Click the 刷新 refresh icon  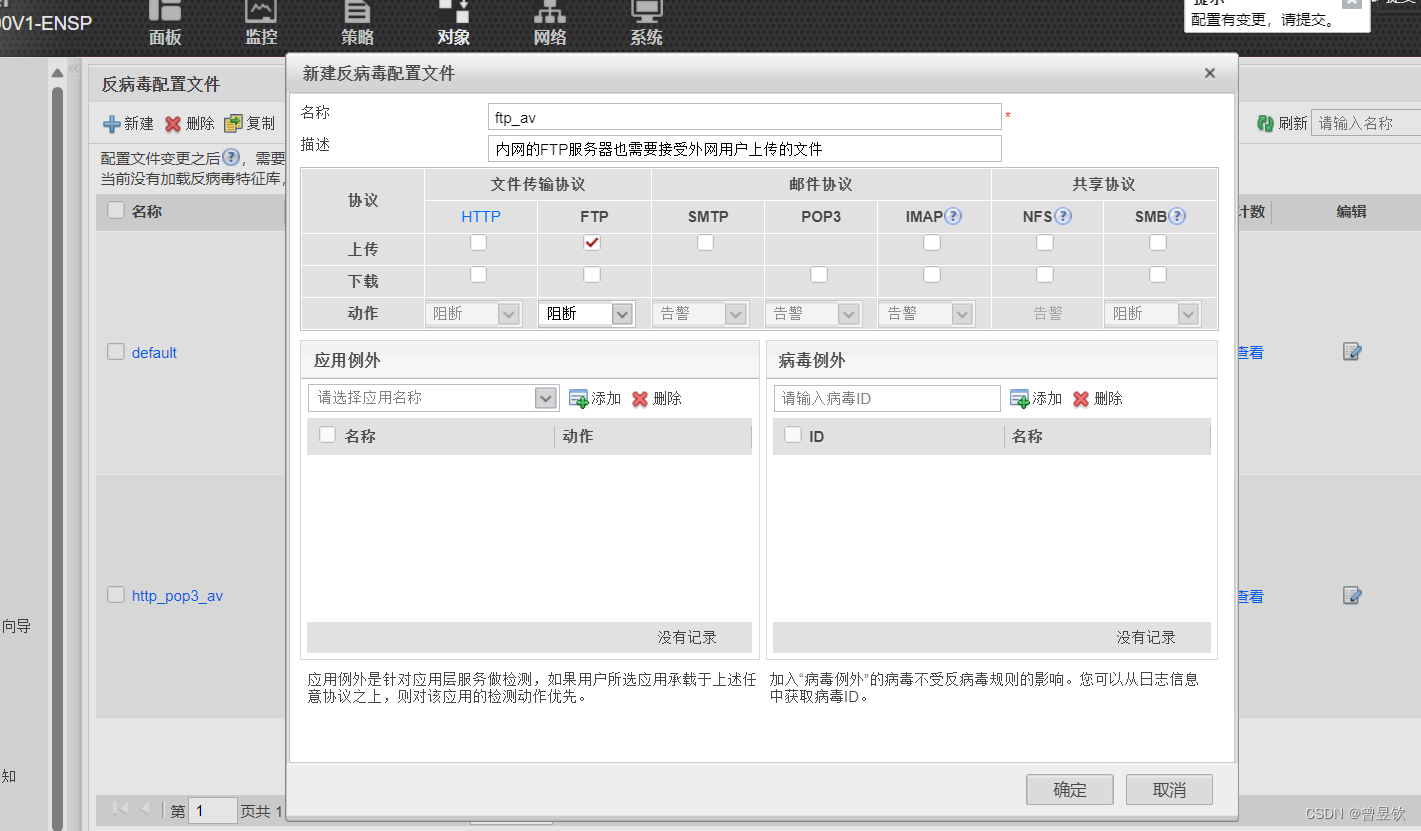tap(1265, 123)
